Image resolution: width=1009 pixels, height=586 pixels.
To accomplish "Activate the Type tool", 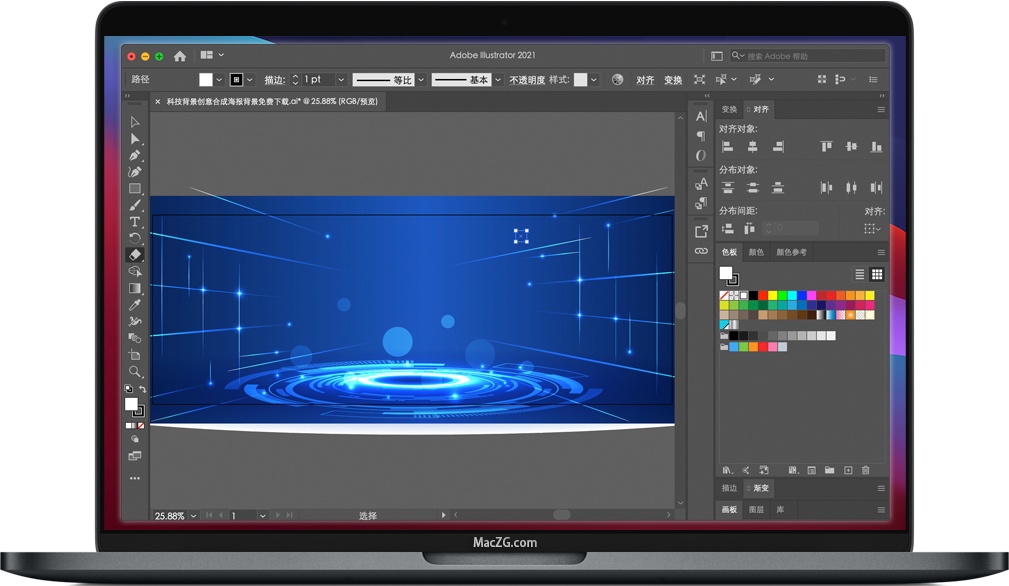I will pyautogui.click(x=135, y=221).
